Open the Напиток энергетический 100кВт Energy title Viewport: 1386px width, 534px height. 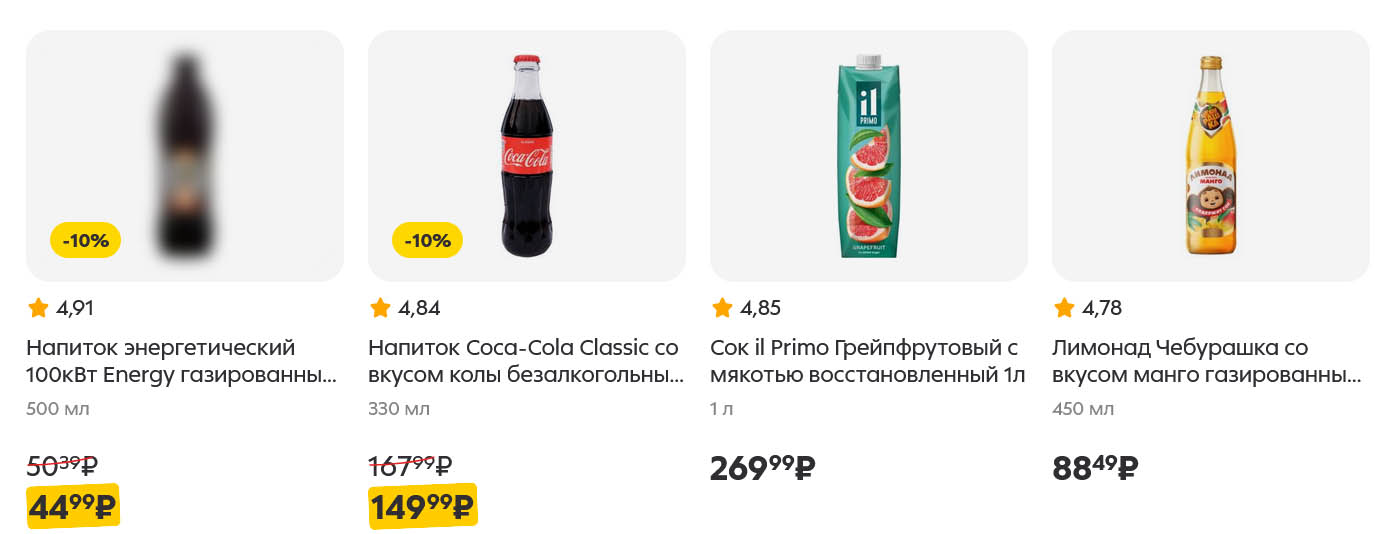tap(181, 362)
